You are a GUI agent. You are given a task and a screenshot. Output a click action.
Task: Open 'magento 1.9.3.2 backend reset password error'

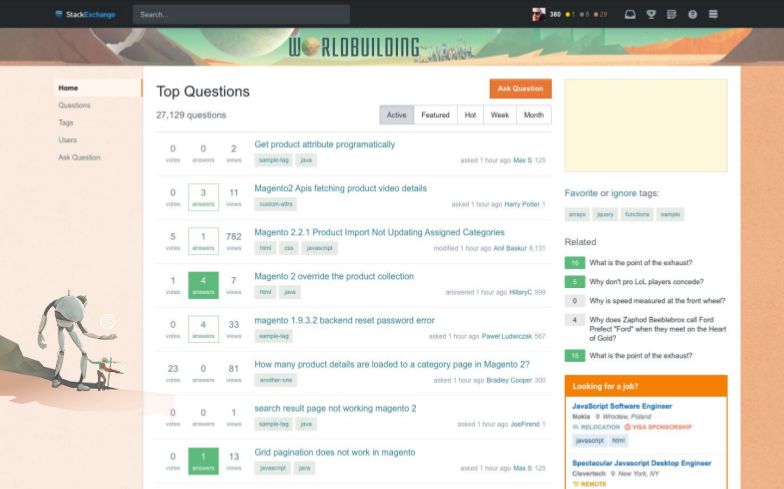pyautogui.click(x=344, y=320)
